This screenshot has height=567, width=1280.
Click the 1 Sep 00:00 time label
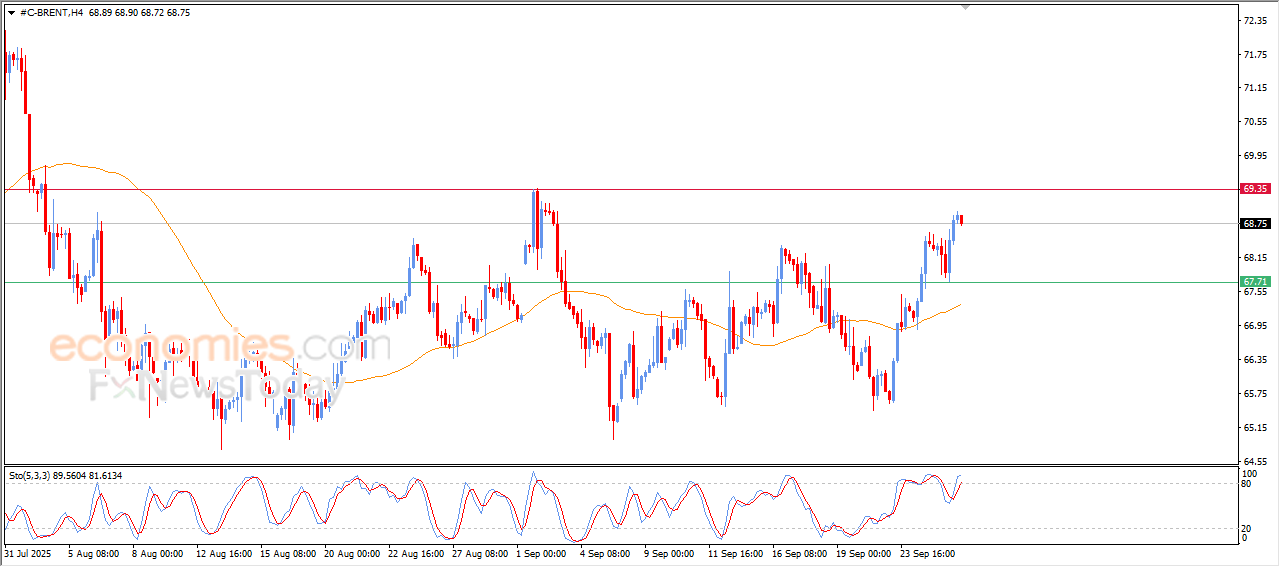(541, 552)
